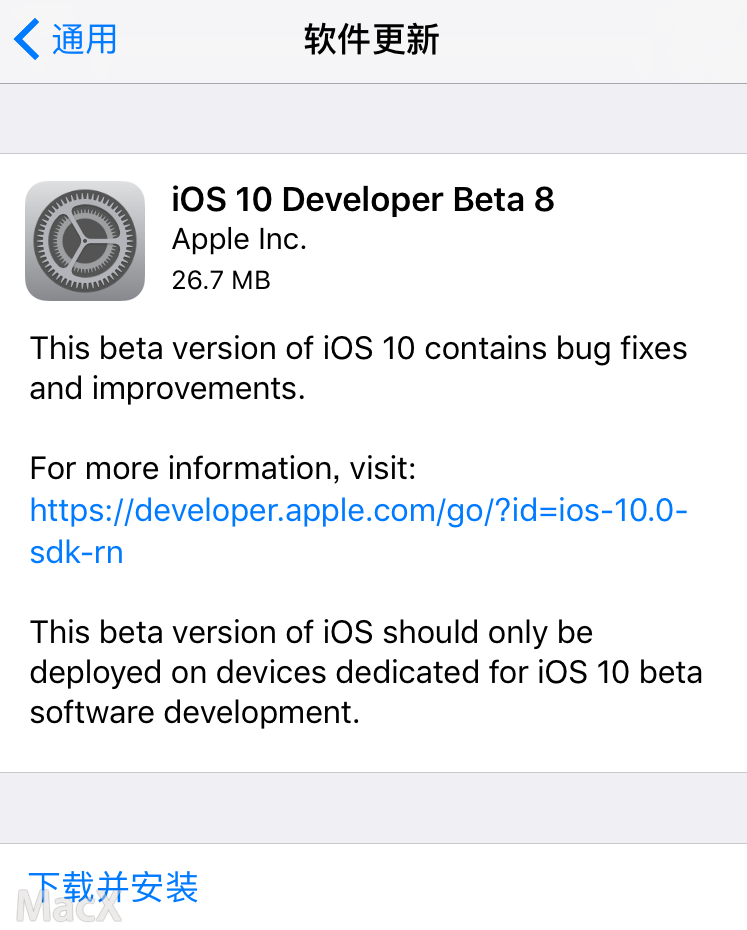This screenshot has width=747, height=930.
Task: Tap the Apple Inc. publisher label
Action: click(239, 240)
